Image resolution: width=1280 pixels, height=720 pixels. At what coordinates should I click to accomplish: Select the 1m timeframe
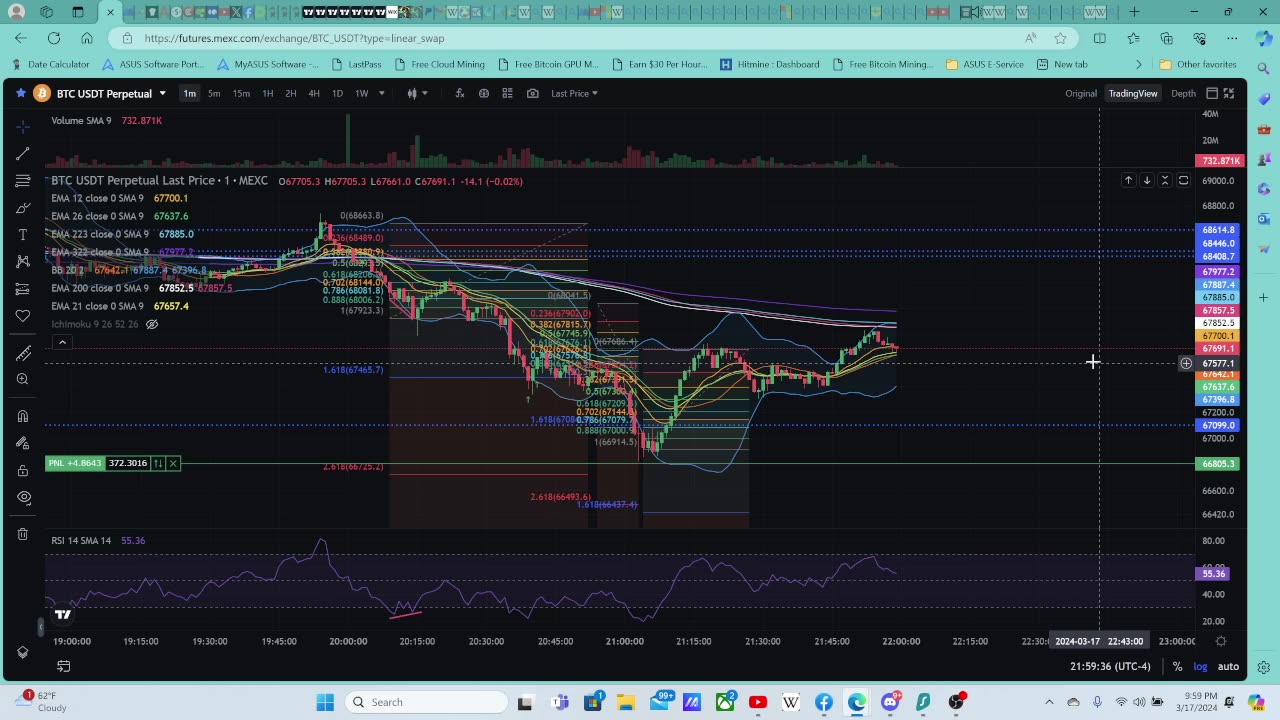tap(189, 93)
